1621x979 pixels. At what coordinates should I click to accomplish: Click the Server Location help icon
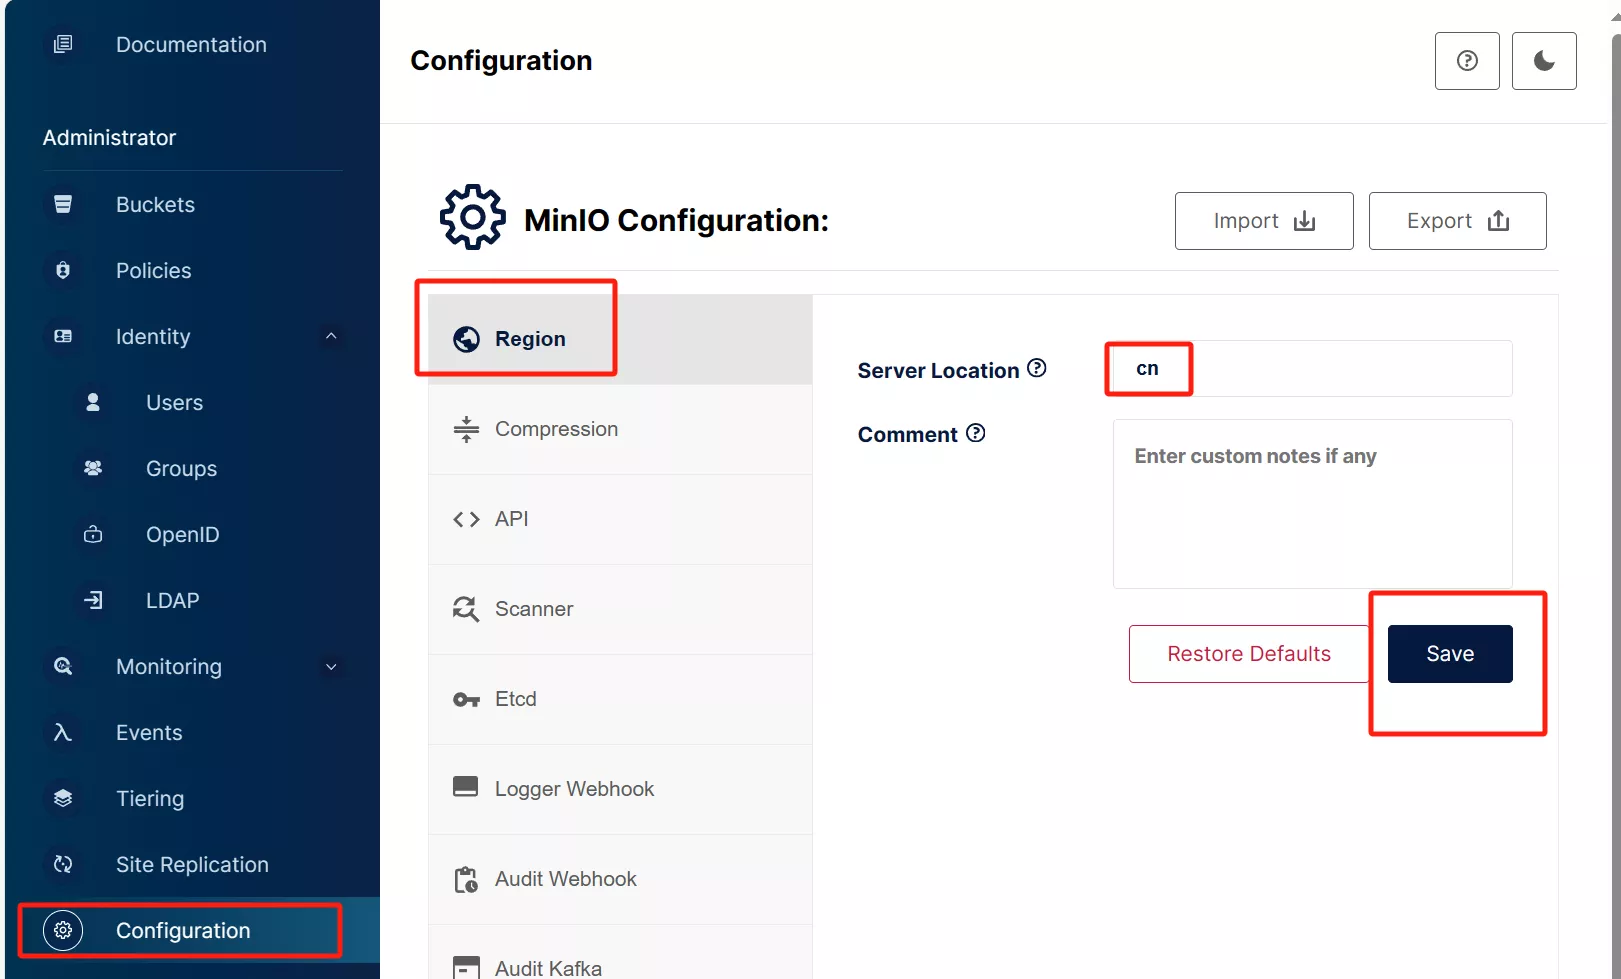click(1037, 368)
